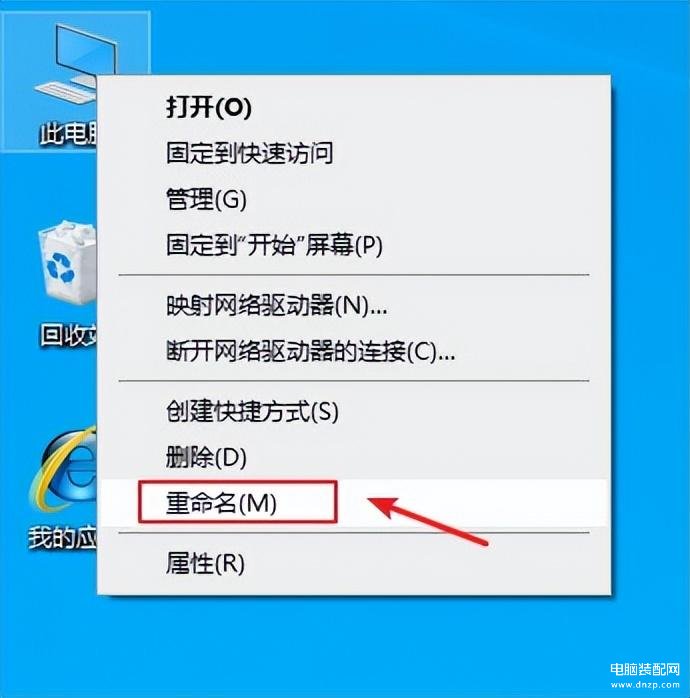
Task: Click the red arrow pointing at 重命名
Action: point(428,520)
